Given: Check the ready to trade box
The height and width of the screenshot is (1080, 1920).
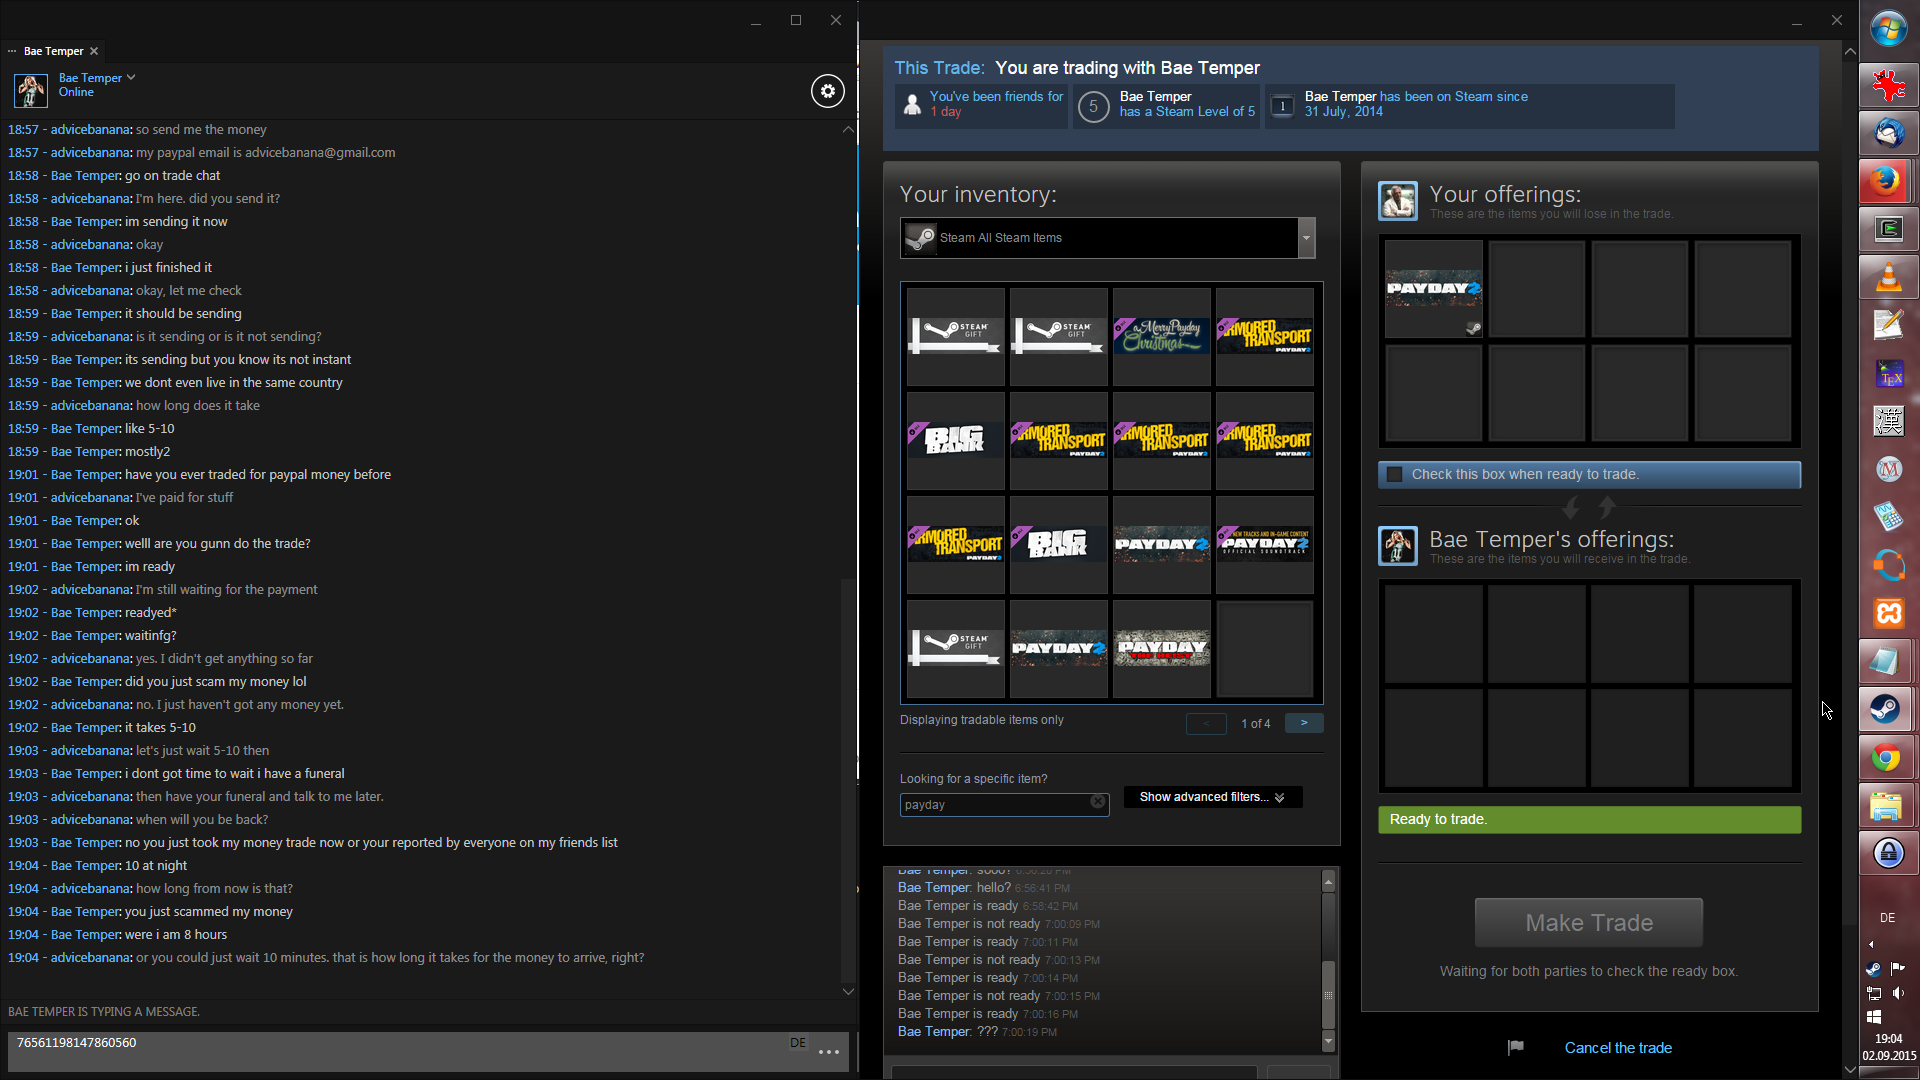Looking at the screenshot, I should coord(1394,475).
